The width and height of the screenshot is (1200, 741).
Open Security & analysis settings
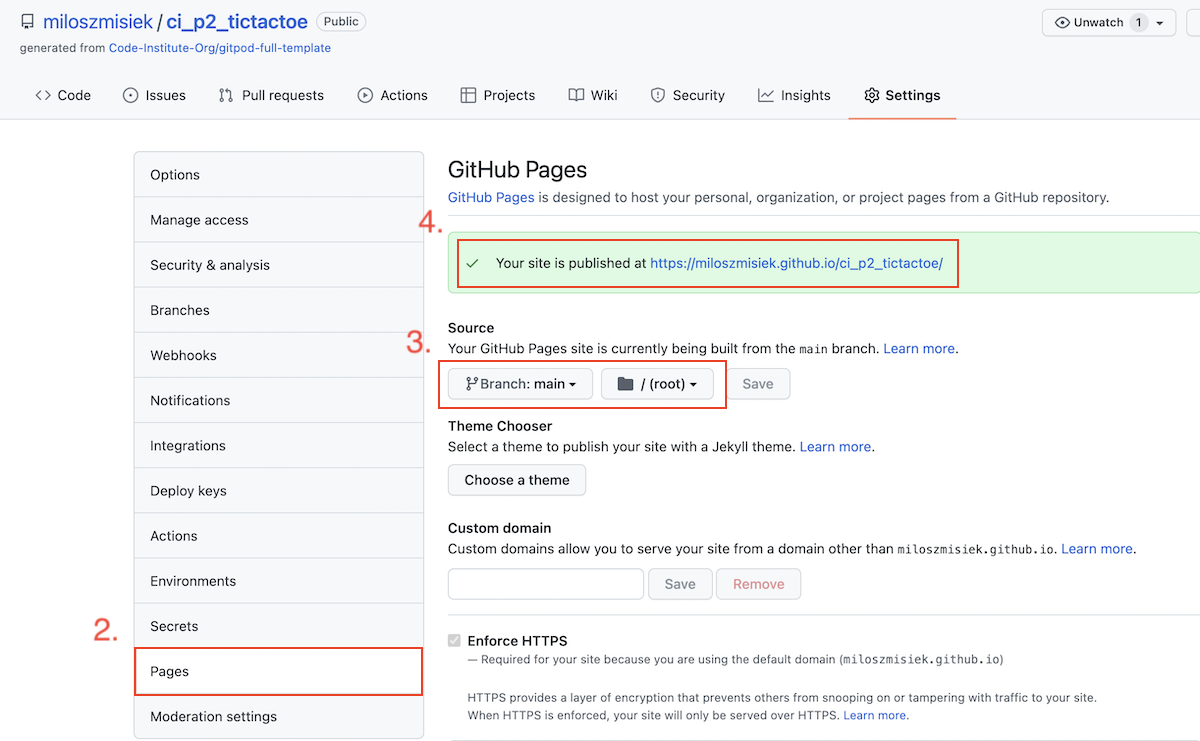click(279, 265)
